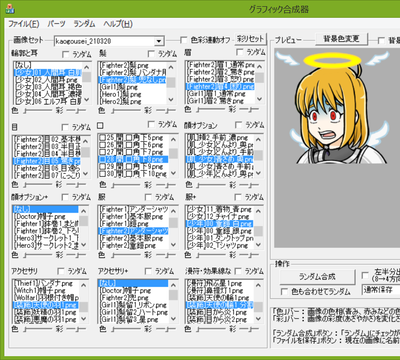Click scroll-down arrow of アクセサリ+ list
This screenshot has height=360, width=400.
pos(173,318)
